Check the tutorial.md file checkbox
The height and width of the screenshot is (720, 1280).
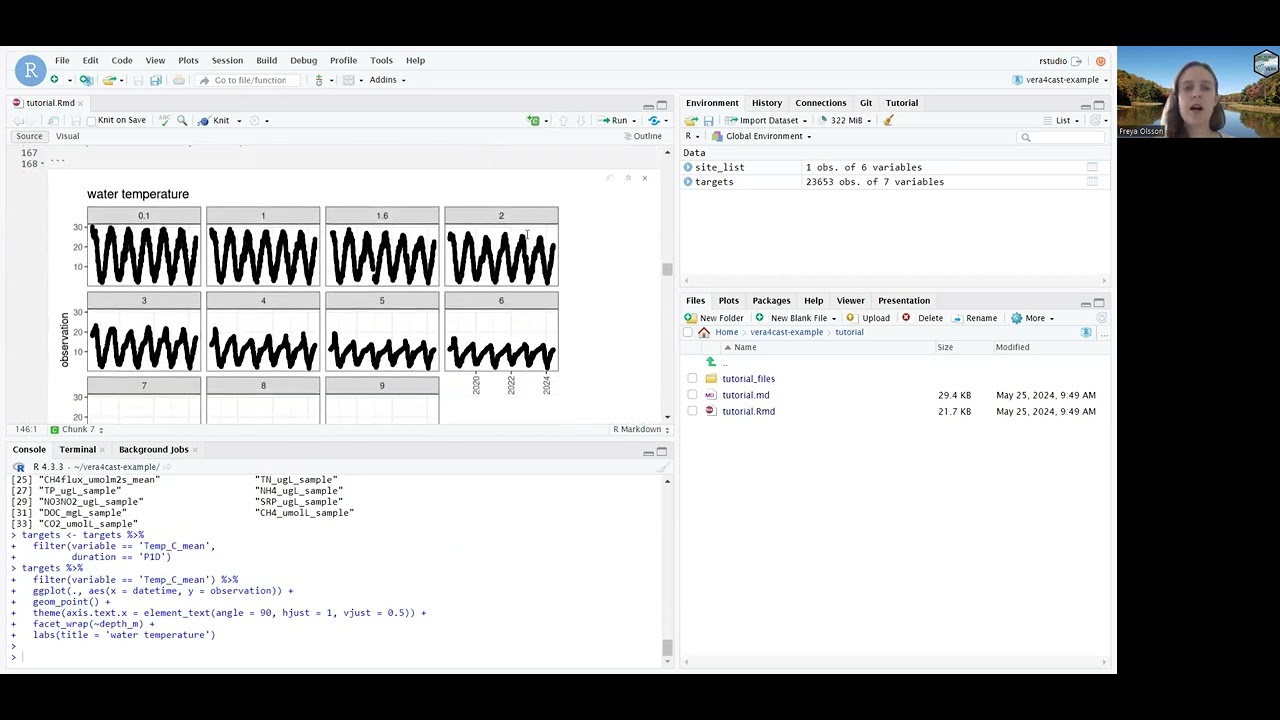[x=692, y=395]
